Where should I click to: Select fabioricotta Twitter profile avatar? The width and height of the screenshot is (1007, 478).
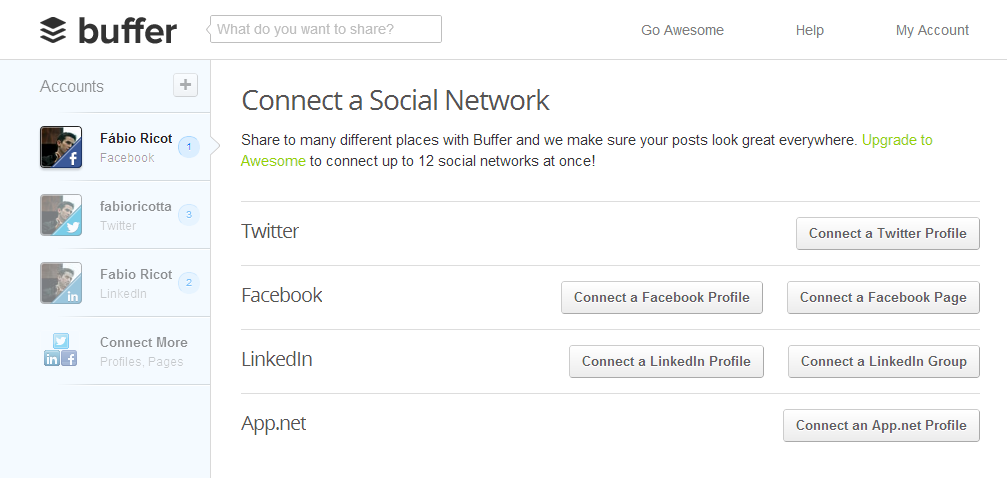click(61, 215)
